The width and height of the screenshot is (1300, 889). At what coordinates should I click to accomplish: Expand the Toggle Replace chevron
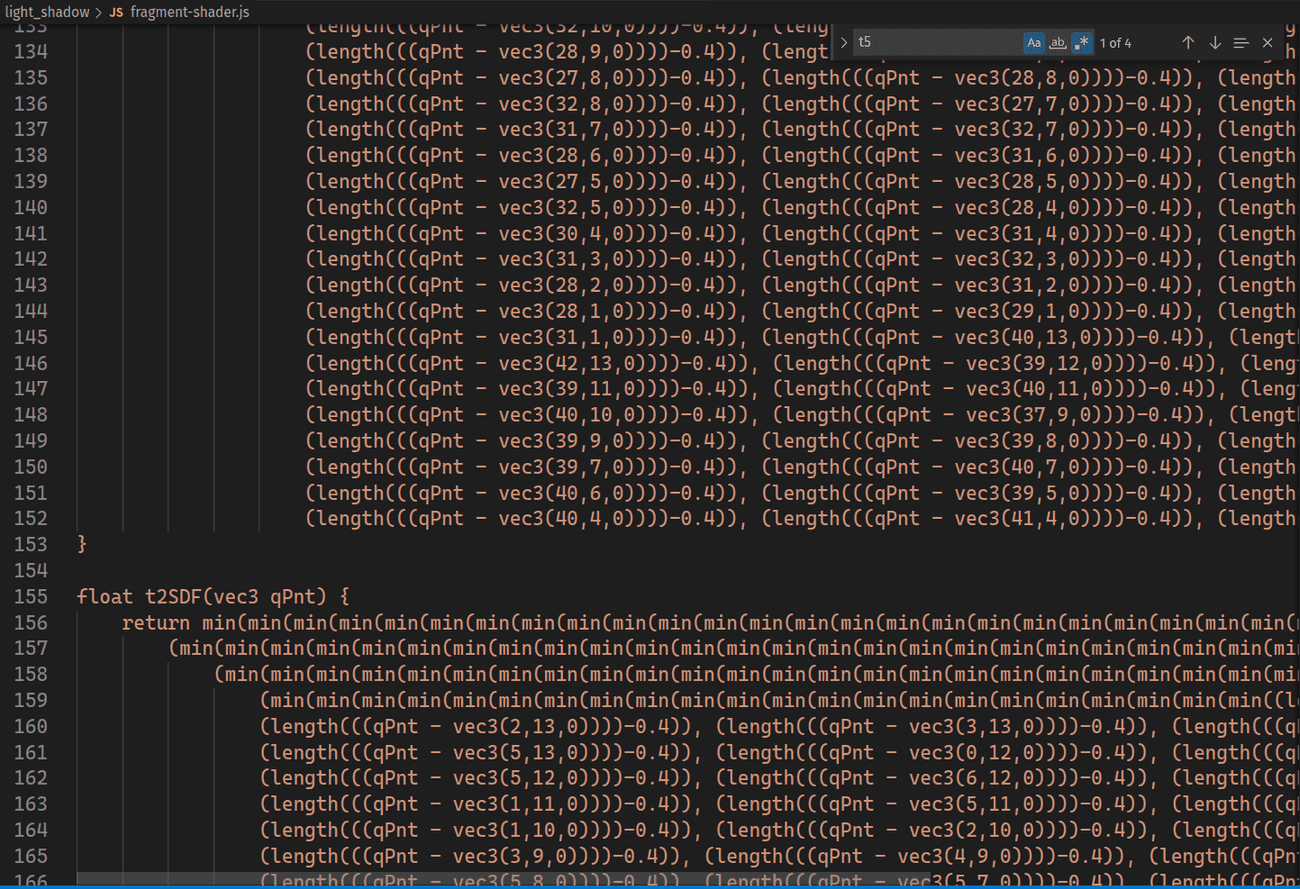[x=844, y=43]
